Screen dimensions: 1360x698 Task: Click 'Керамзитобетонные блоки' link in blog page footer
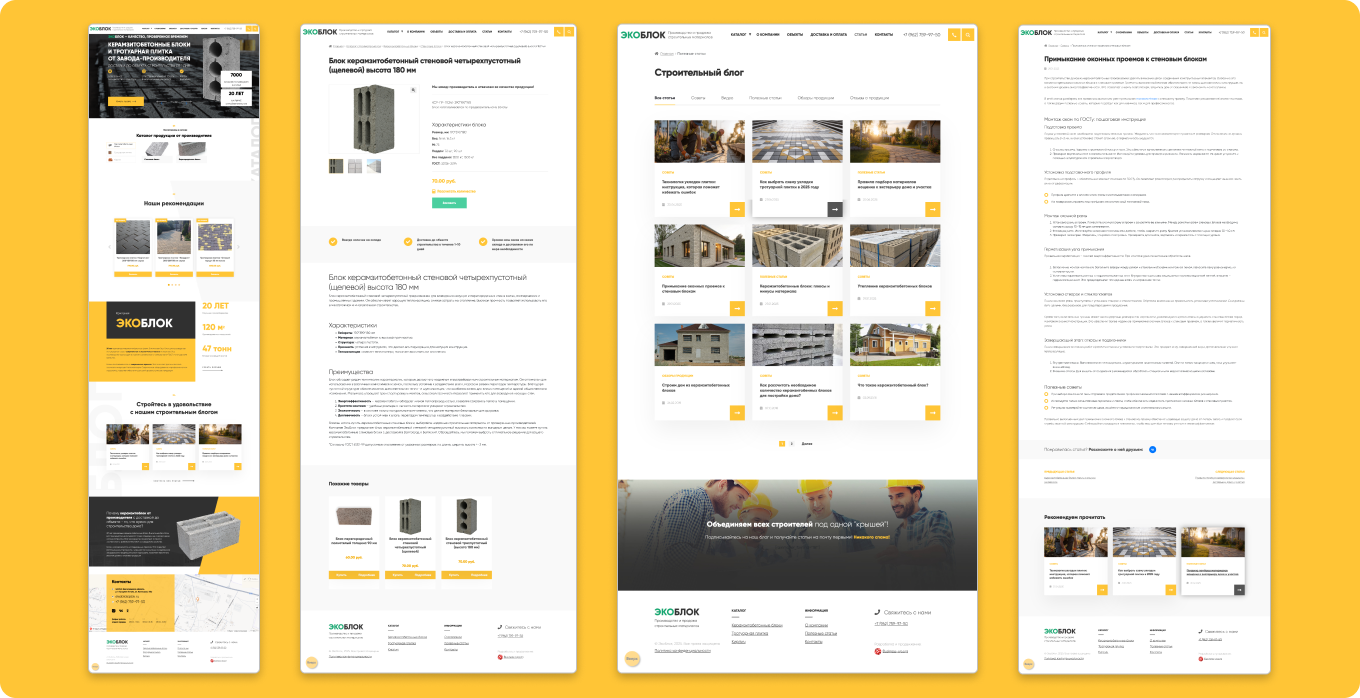coord(757,624)
